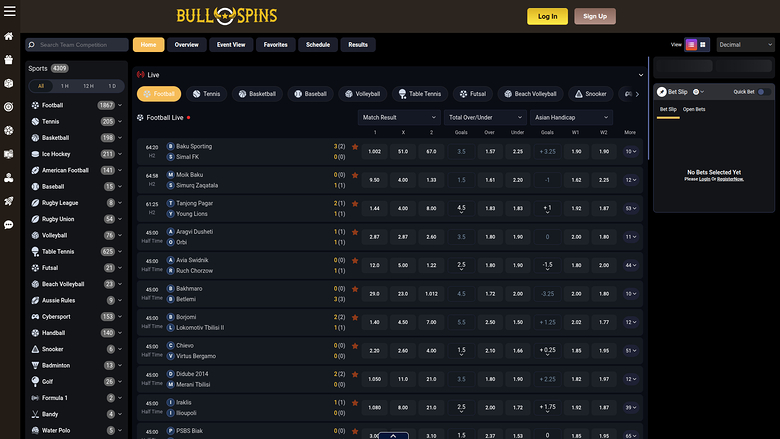
Task: Click the search magnifier icon
Action: (31, 45)
